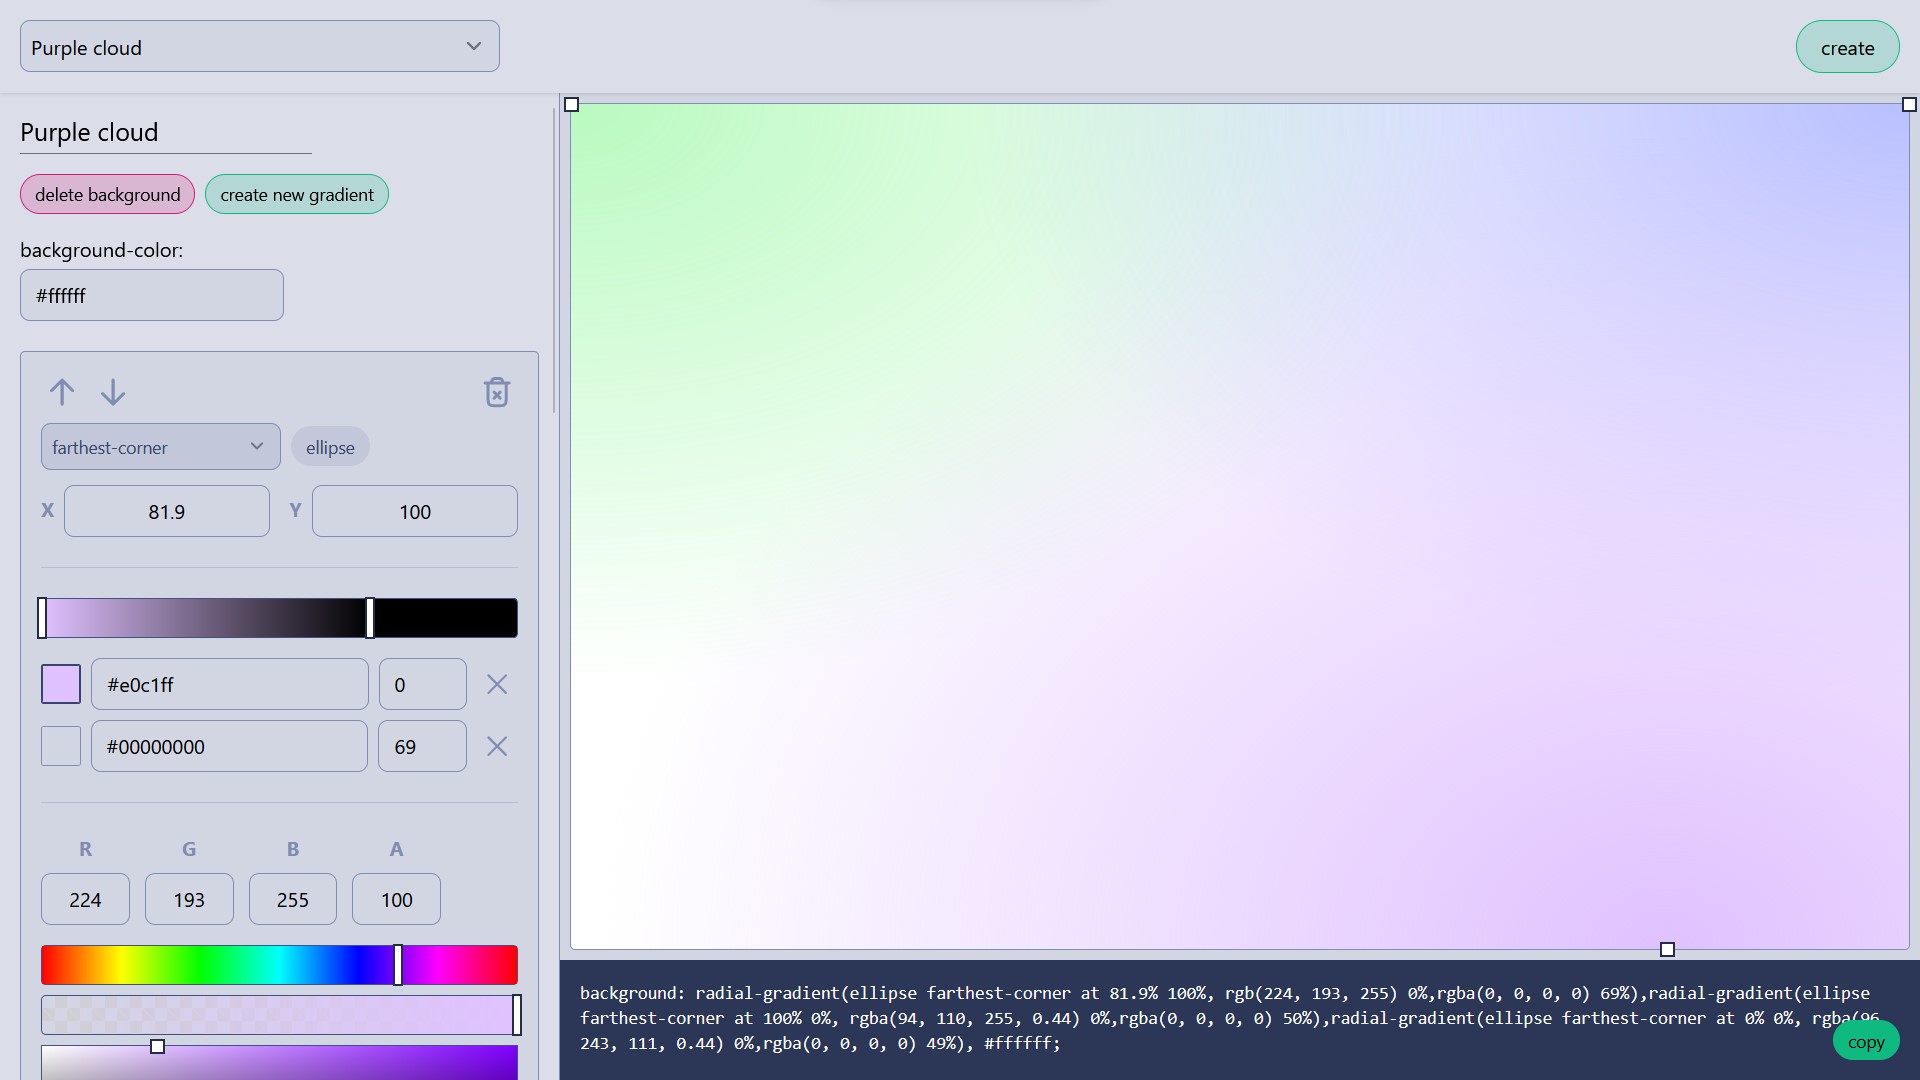Edit the background-color hex field

click(x=151, y=294)
